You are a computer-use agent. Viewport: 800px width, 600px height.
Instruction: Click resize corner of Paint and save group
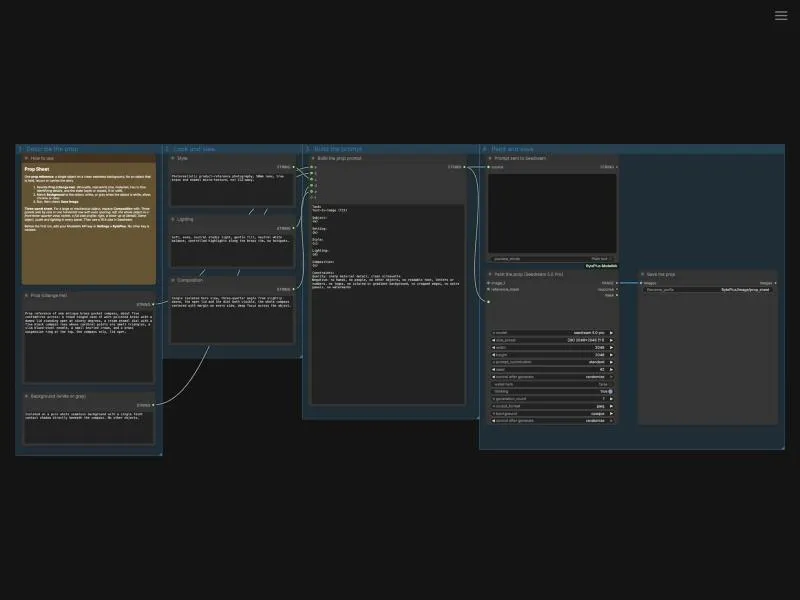point(782,447)
